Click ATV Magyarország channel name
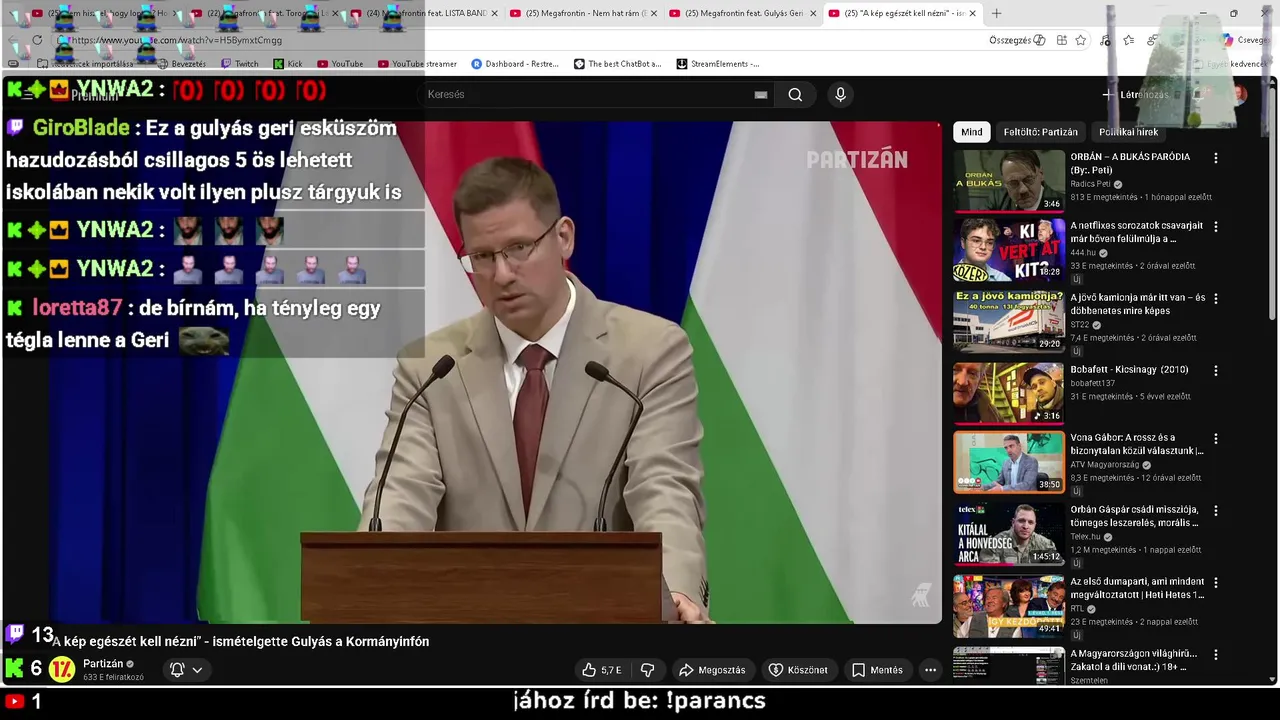The image size is (1280, 720). pos(1105,465)
